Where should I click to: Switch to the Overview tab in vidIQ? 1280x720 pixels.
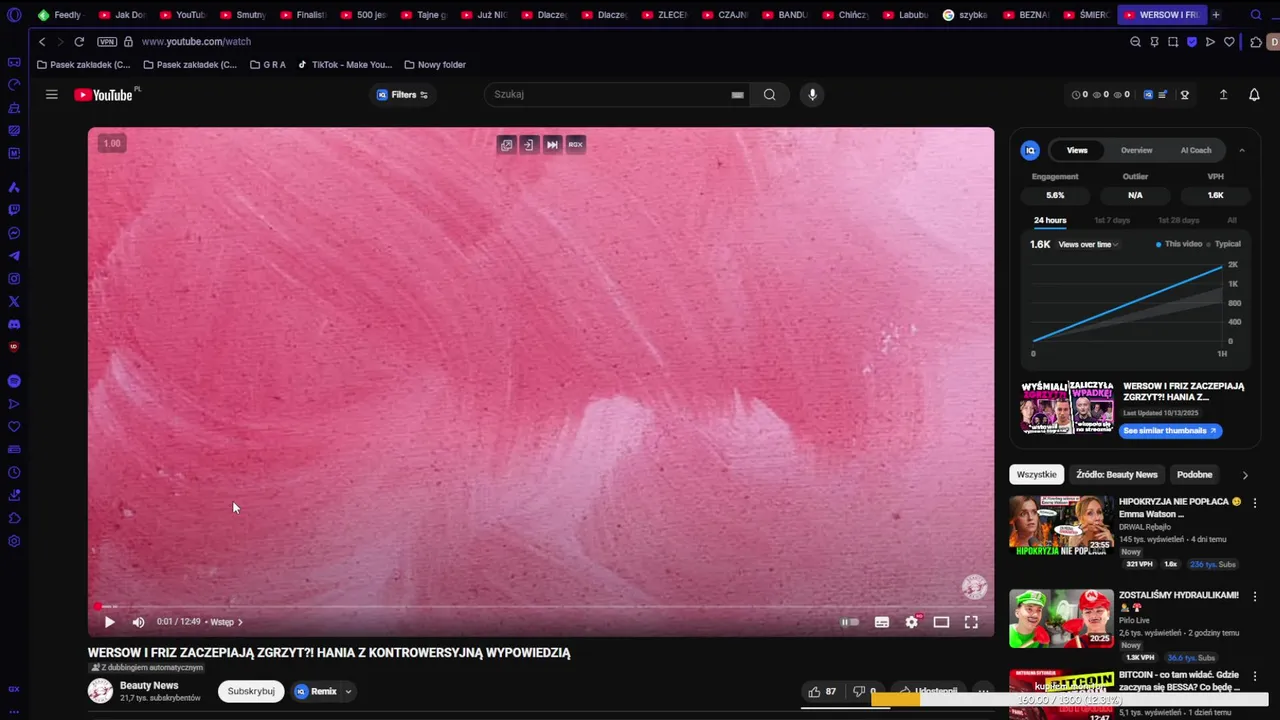click(1136, 151)
